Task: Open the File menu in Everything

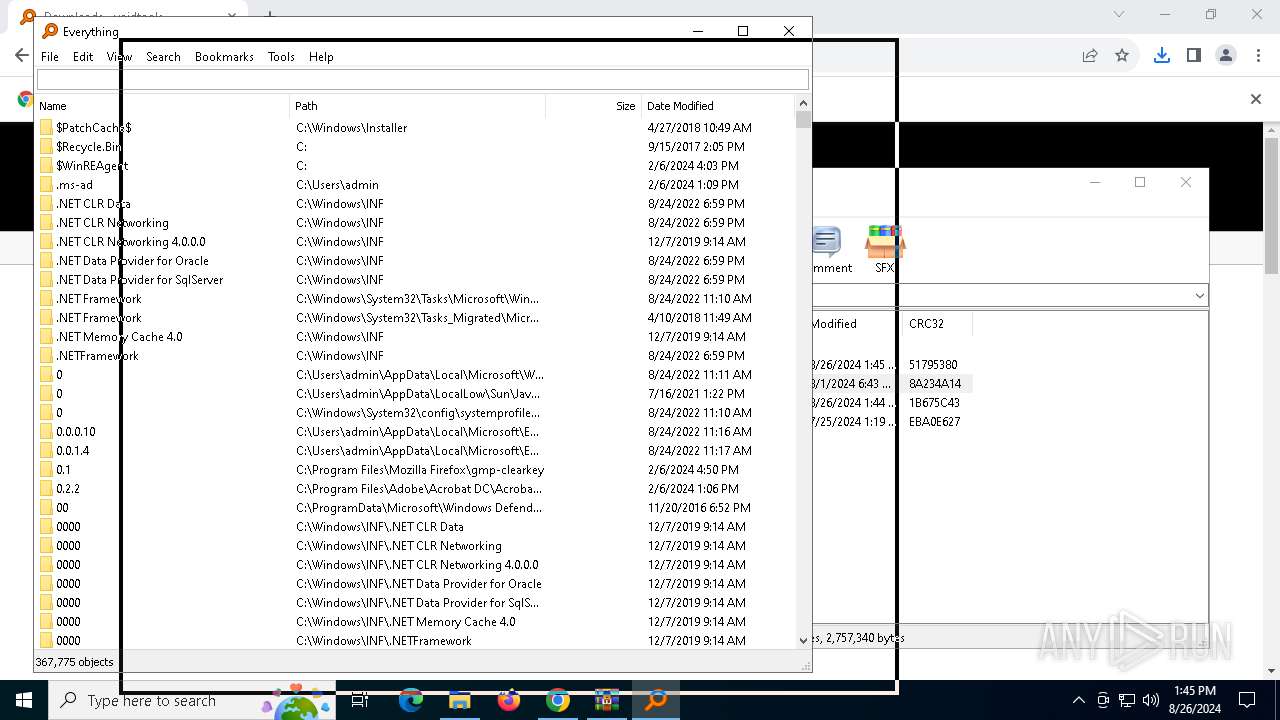Action: [x=49, y=57]
